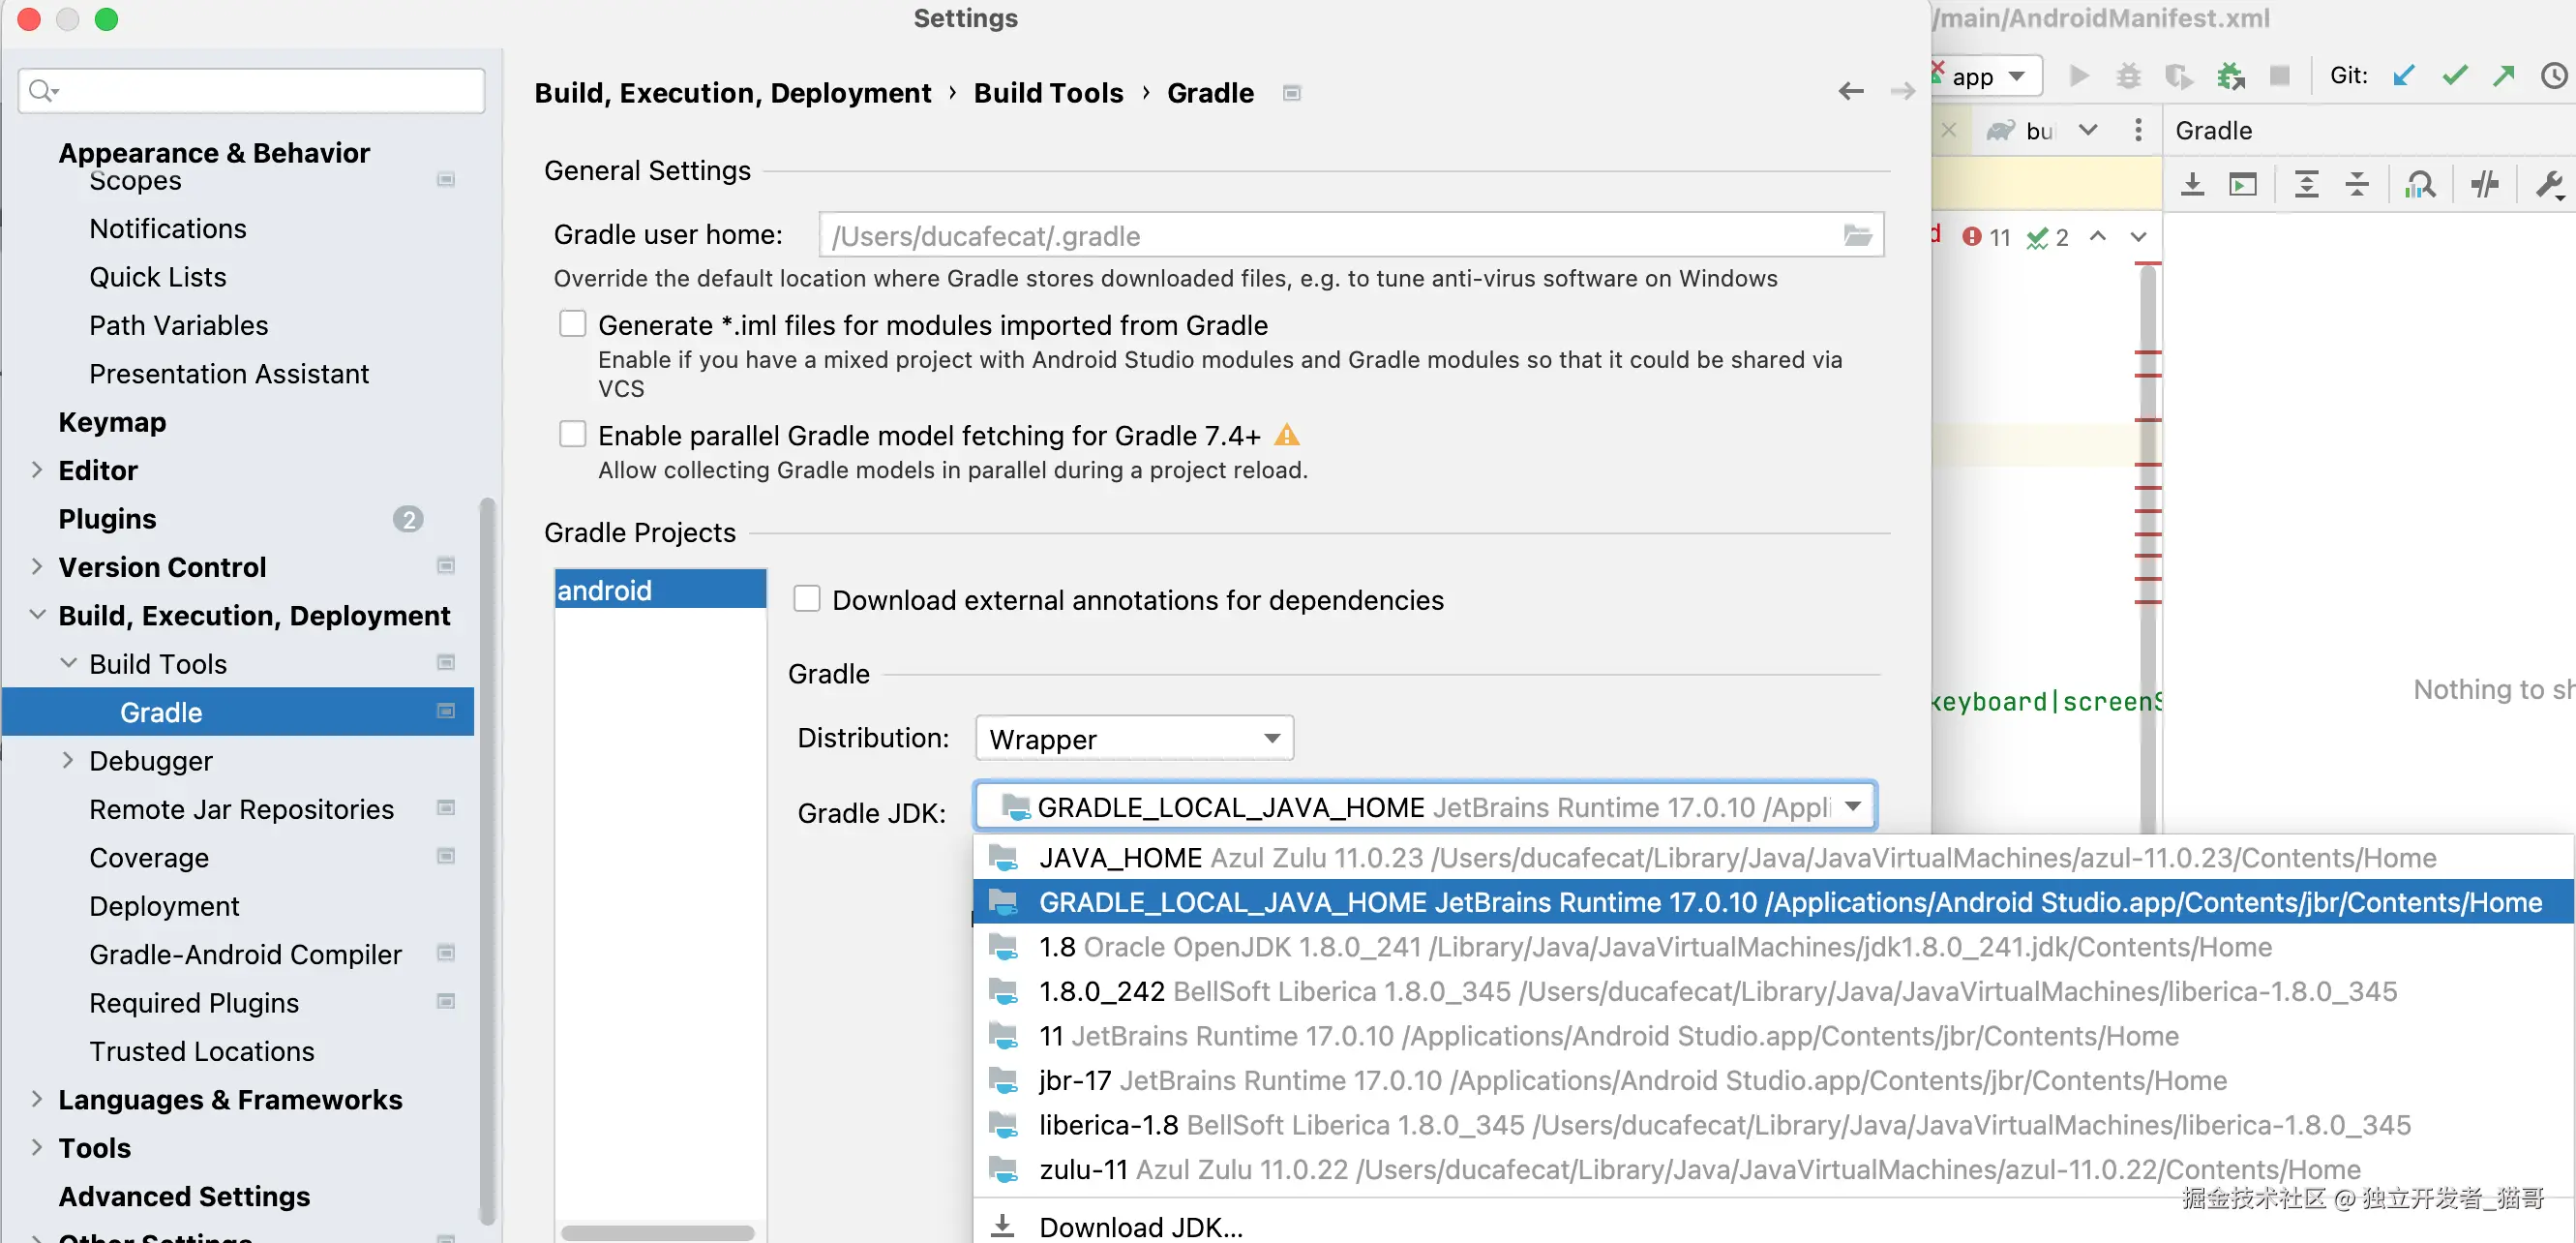Open the Gradle settings wrench icon
The width and height of the screenshot is (2576, 1243).
point(2550,184)
